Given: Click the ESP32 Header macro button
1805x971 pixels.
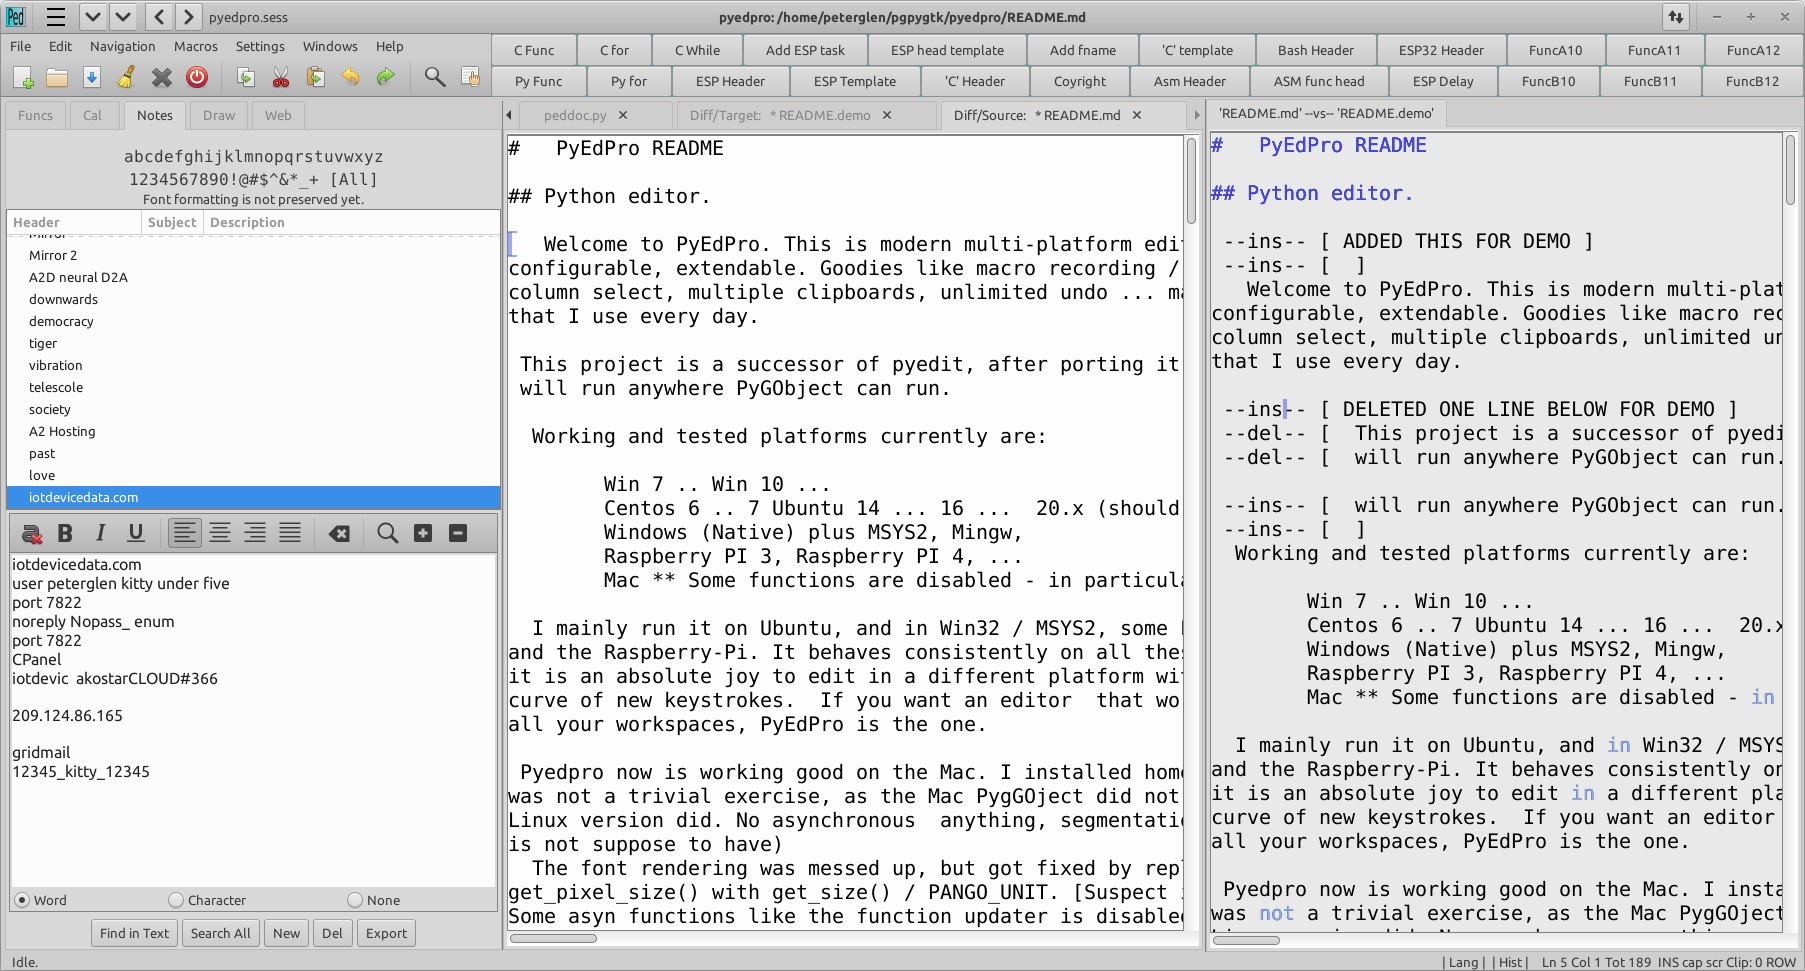Looking at the screenshot, I should tap(1442, 50).
